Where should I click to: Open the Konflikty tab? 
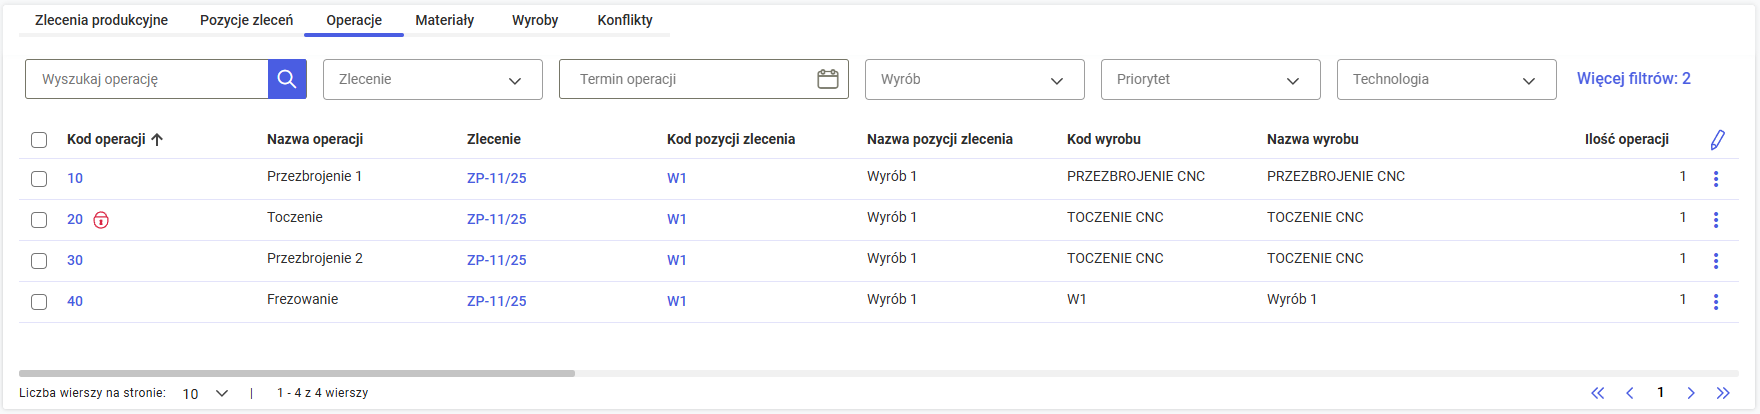click(x=624, y=20)
